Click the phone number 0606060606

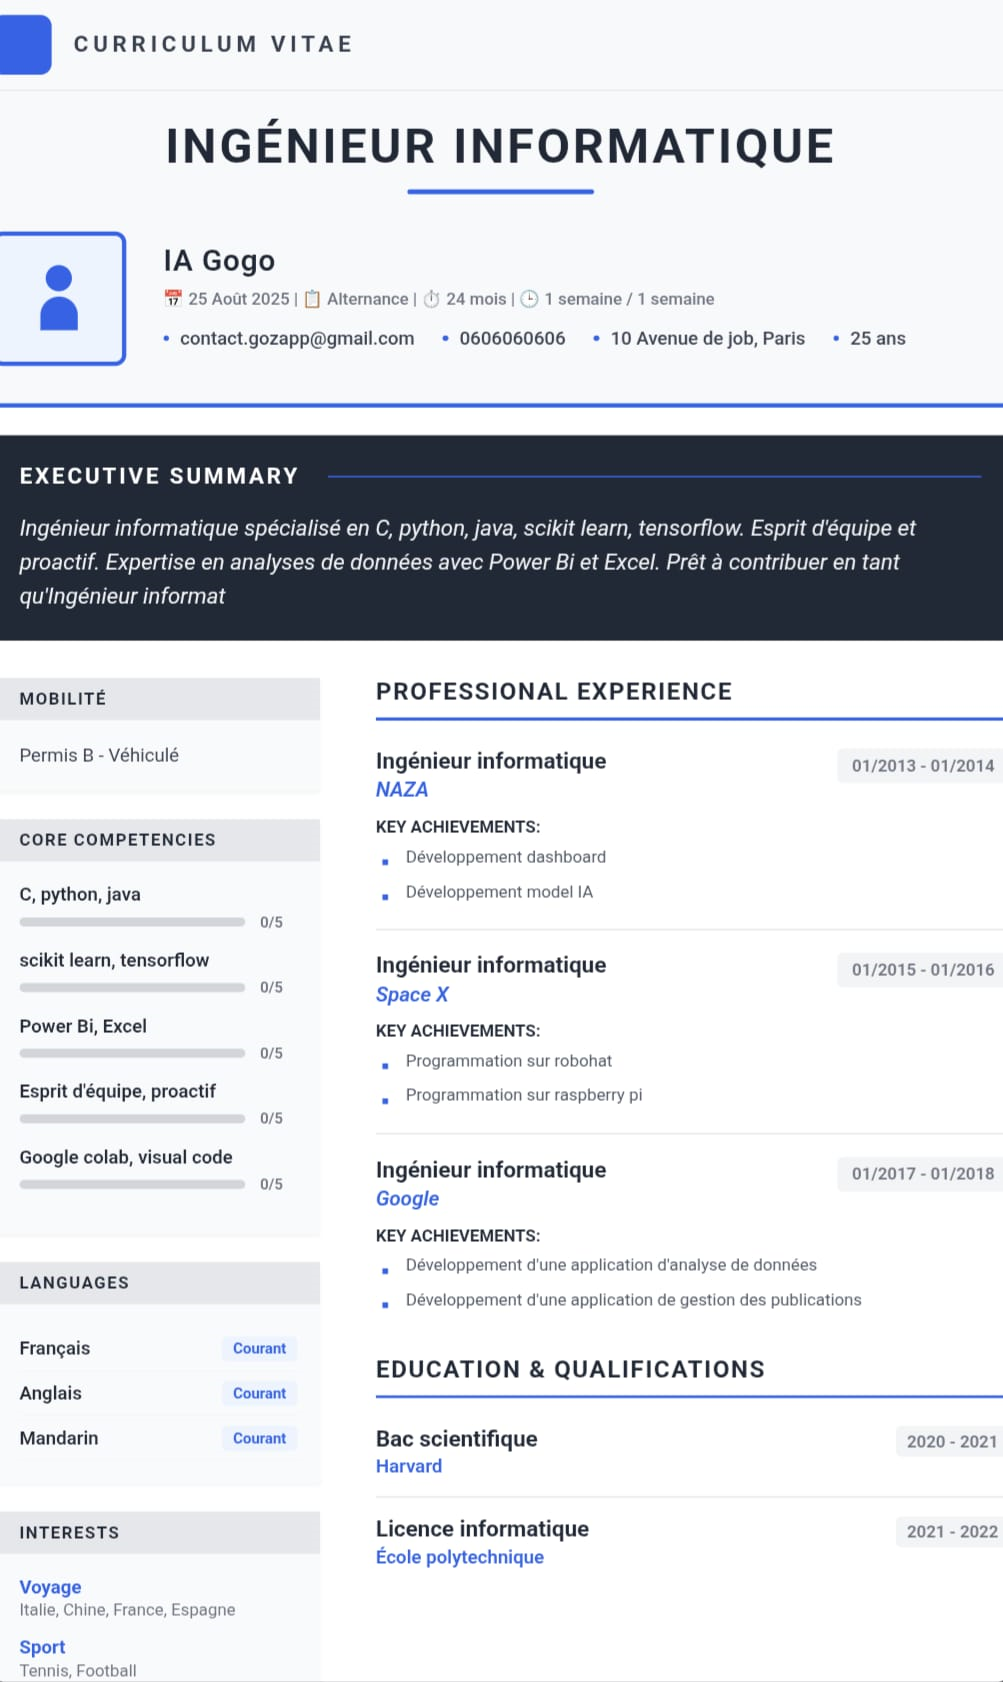point(512,339)
